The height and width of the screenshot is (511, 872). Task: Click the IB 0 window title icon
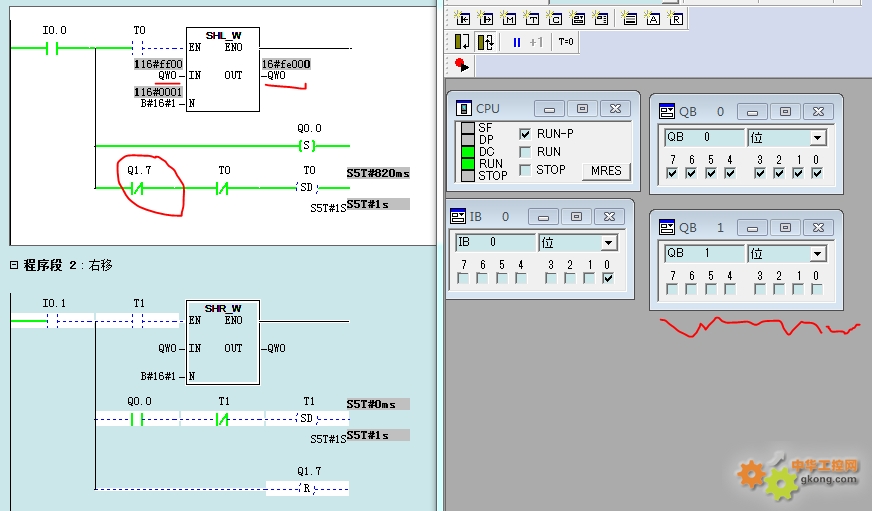click(x=458, y=216)
